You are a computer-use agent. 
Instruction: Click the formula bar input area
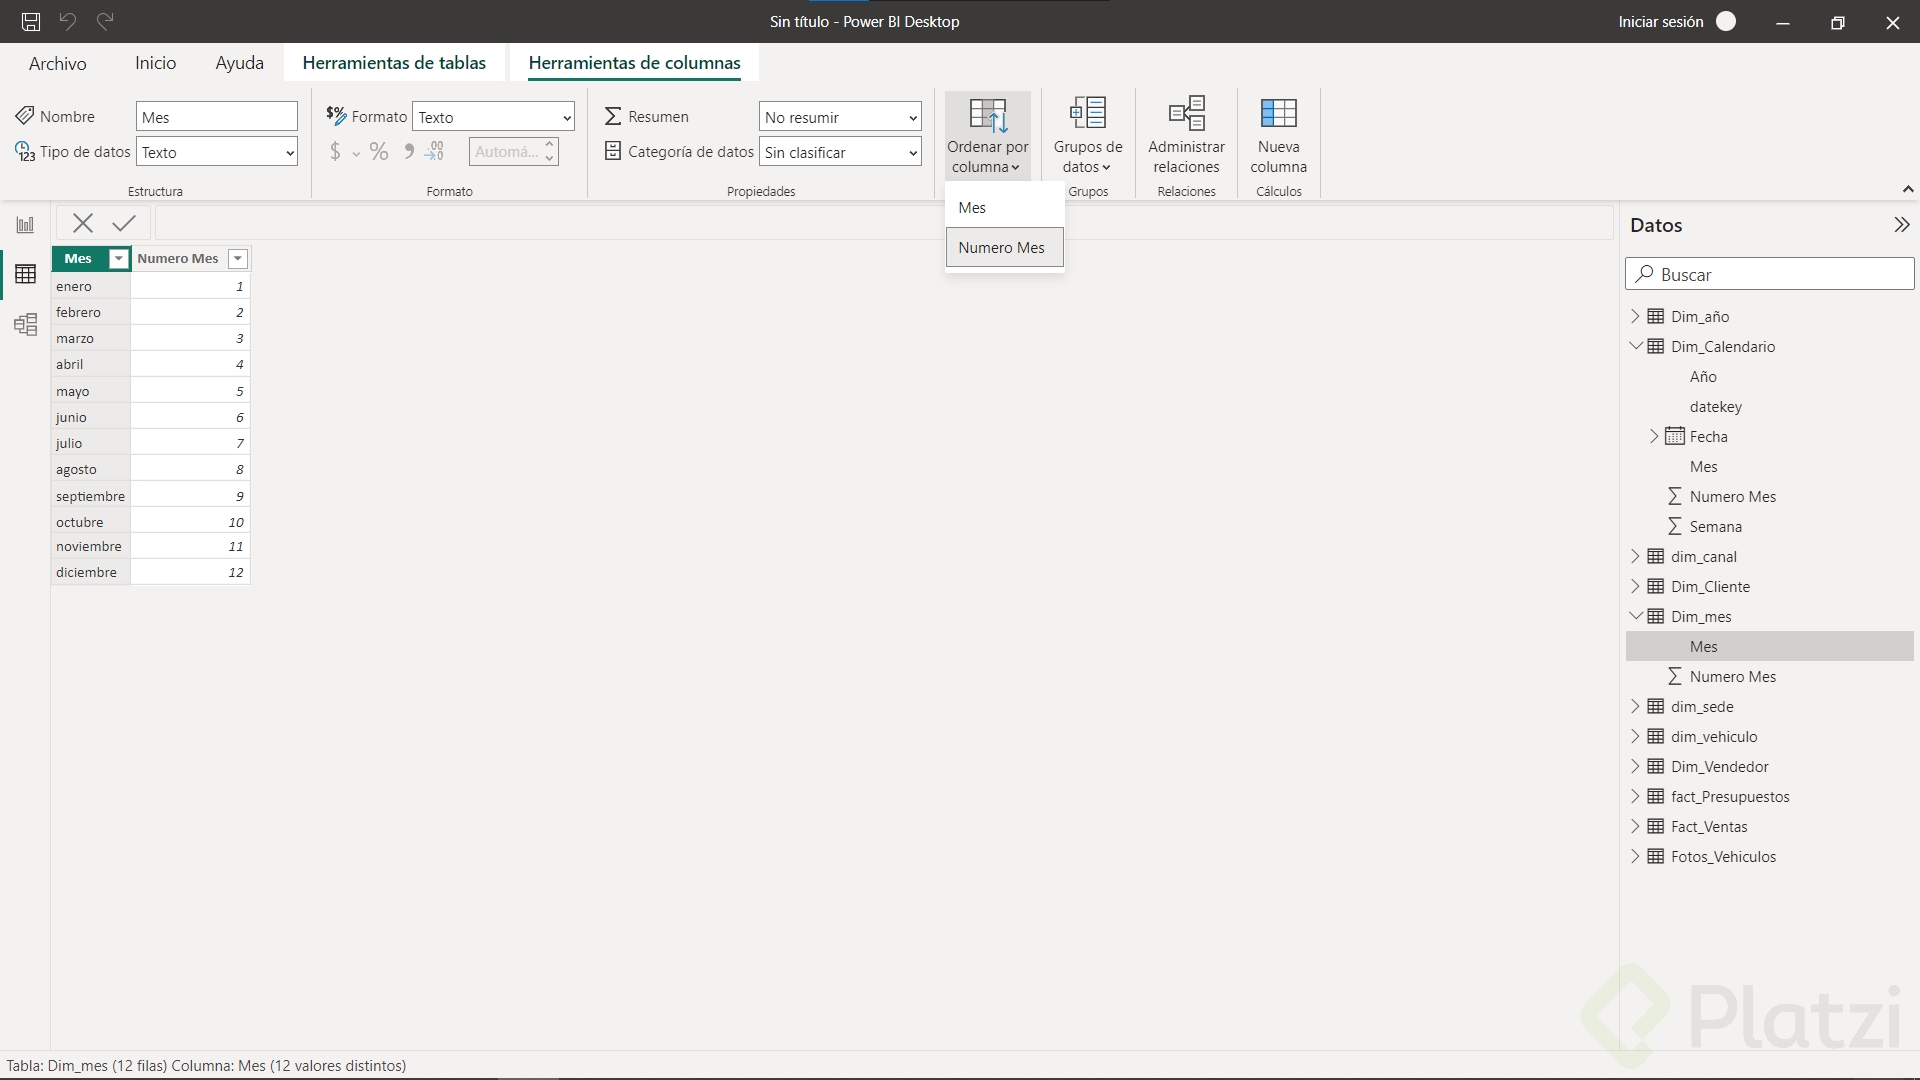pyautogui.click(x=885, y=223)
